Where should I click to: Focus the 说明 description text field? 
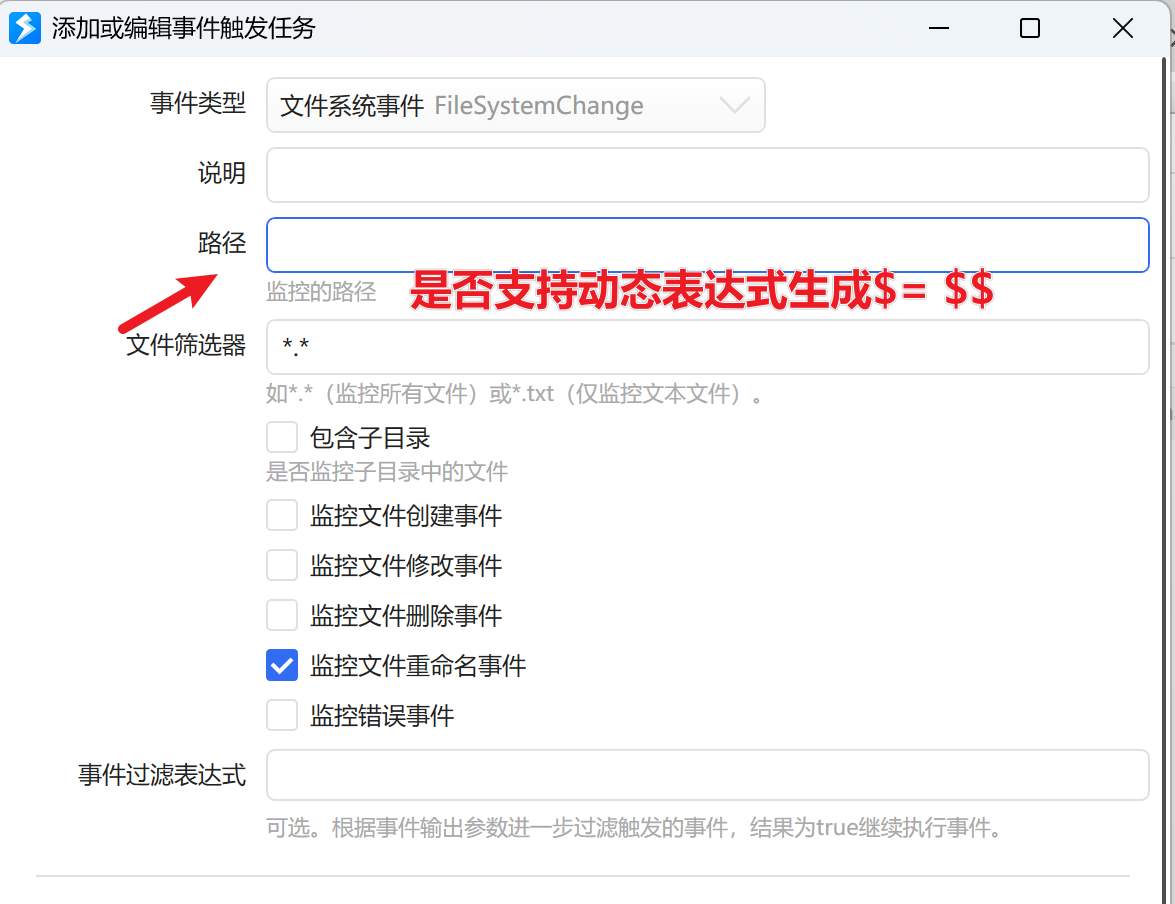707,175
